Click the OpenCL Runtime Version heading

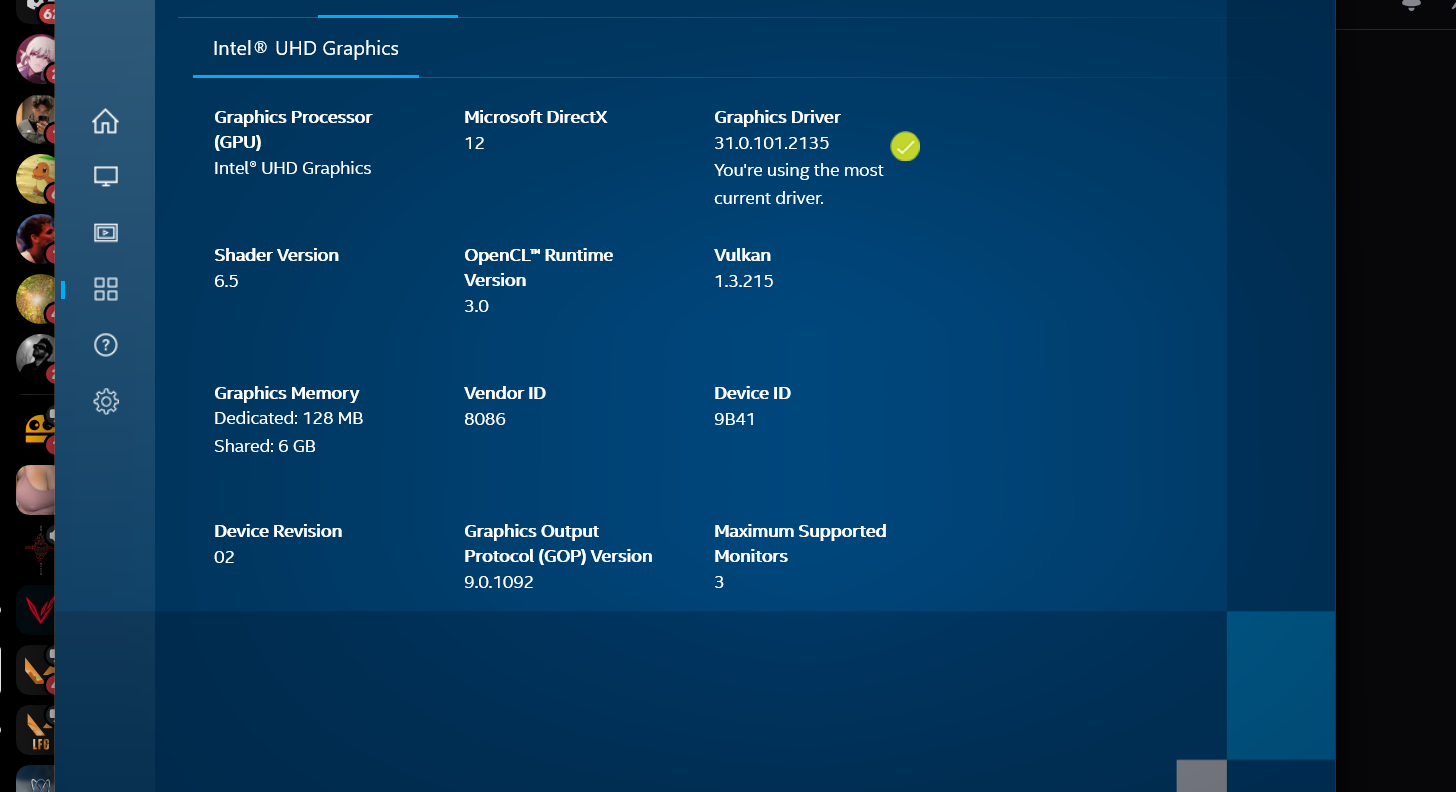(539, 268)
